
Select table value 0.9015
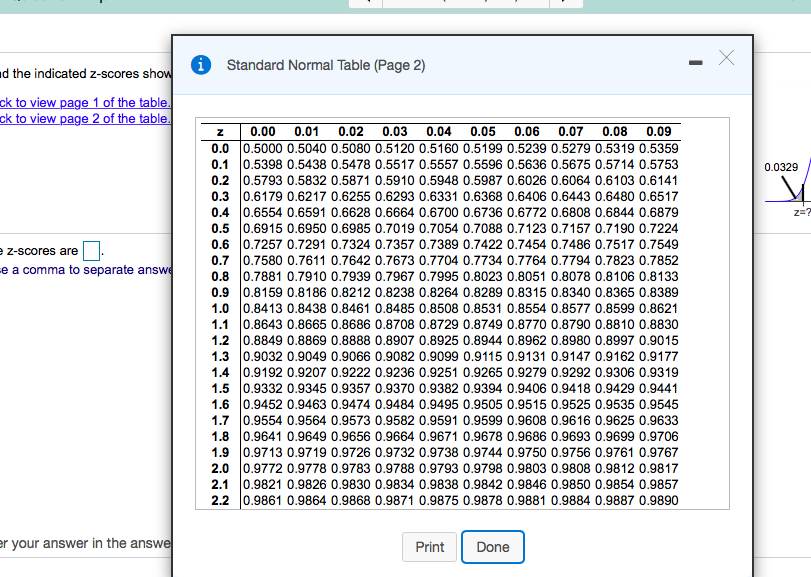pyautogui.click(x=658, y=341)
